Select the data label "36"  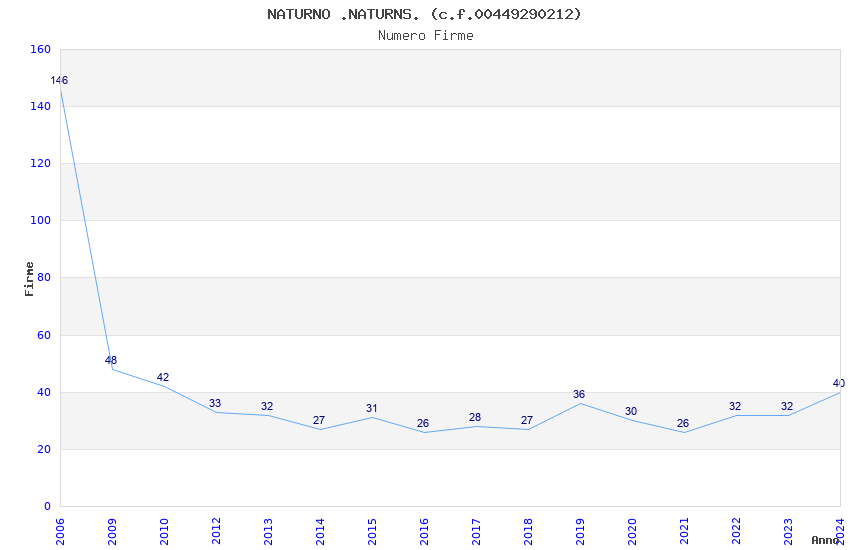coord(579,394)
